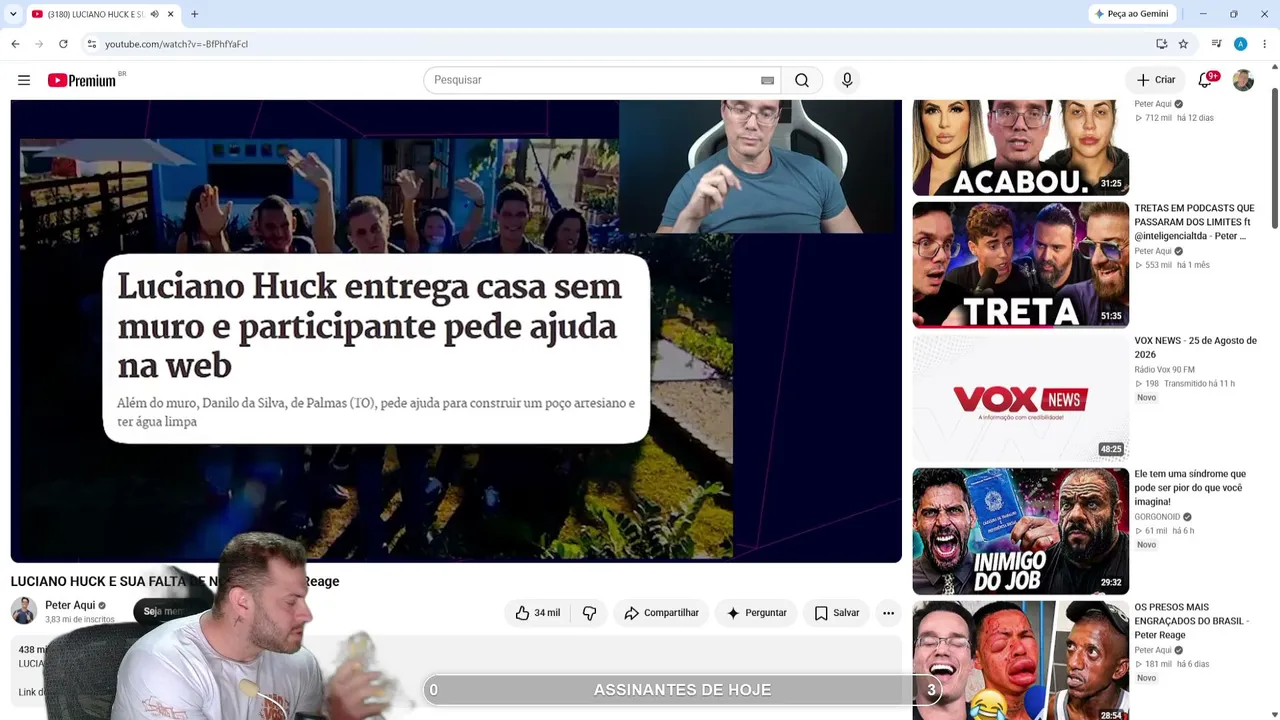Click the install app icon in the address bar

[x=1161, y=44]
